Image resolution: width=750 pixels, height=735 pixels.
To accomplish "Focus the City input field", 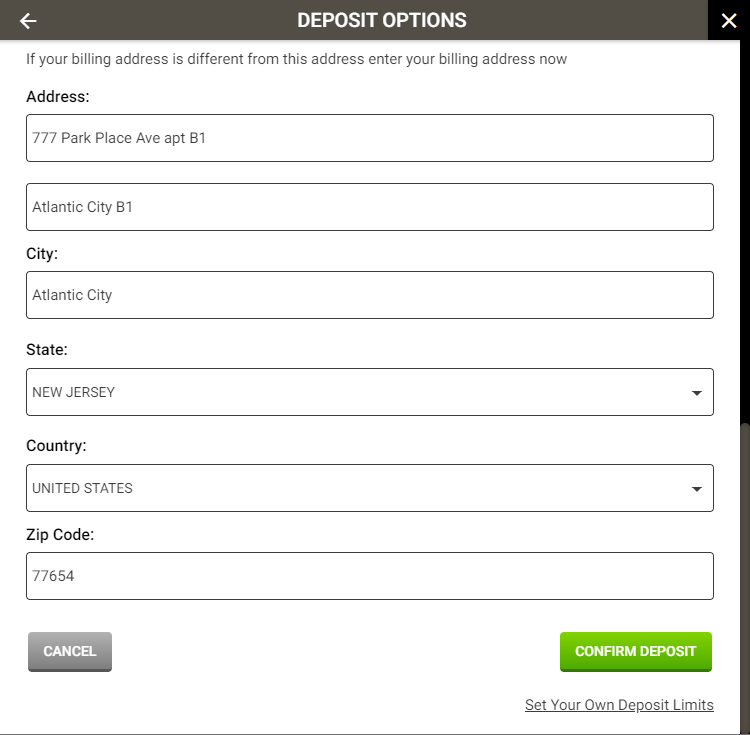I will click(370, 295).
